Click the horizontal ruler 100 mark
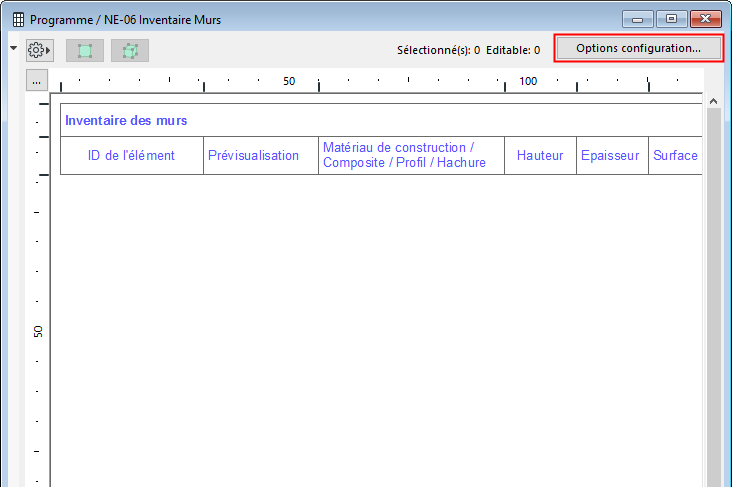Screen dimensions: 732x487 (528, 81)
